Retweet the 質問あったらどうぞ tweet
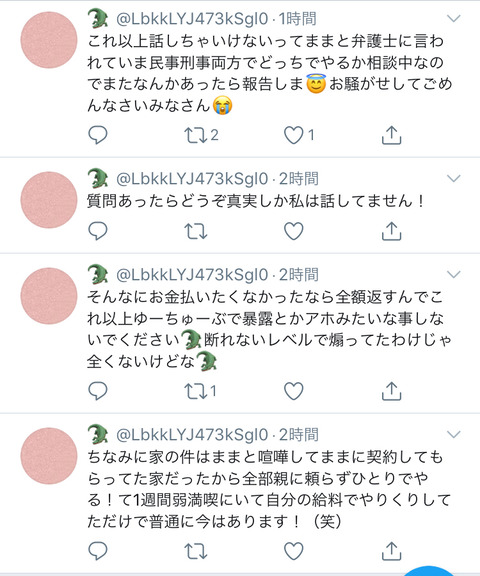Image resolution: width=480 pixels, height=576 pixels. coord(195,231)
